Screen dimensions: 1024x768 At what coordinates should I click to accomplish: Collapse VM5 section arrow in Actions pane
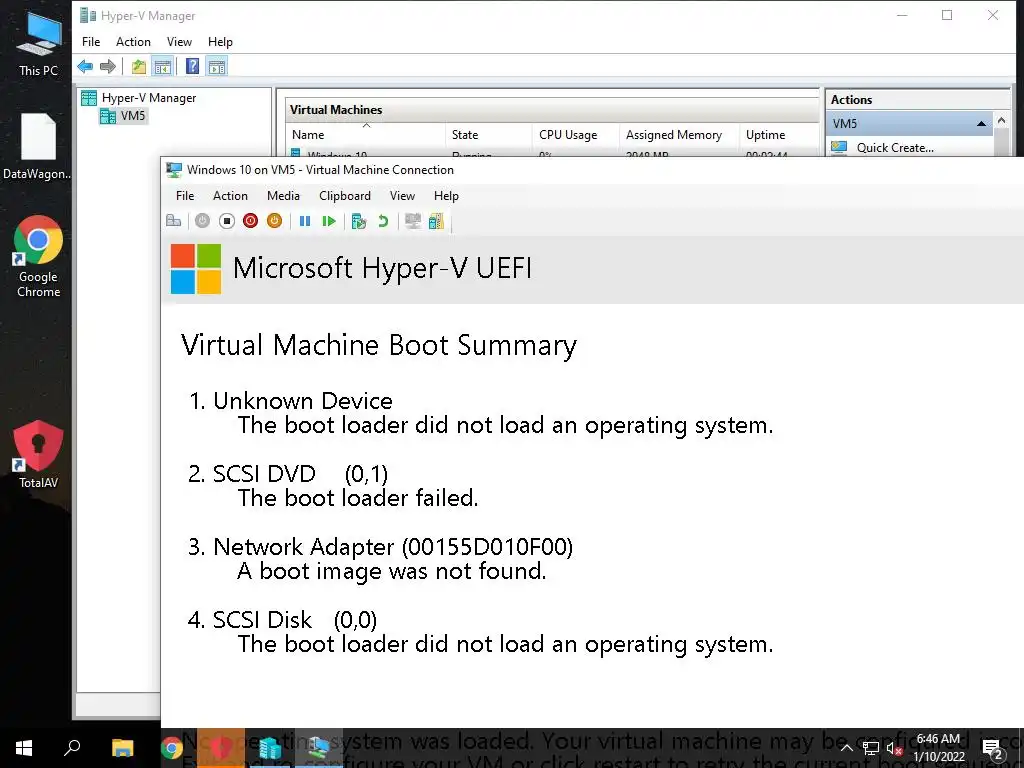[x=981, y=124]
